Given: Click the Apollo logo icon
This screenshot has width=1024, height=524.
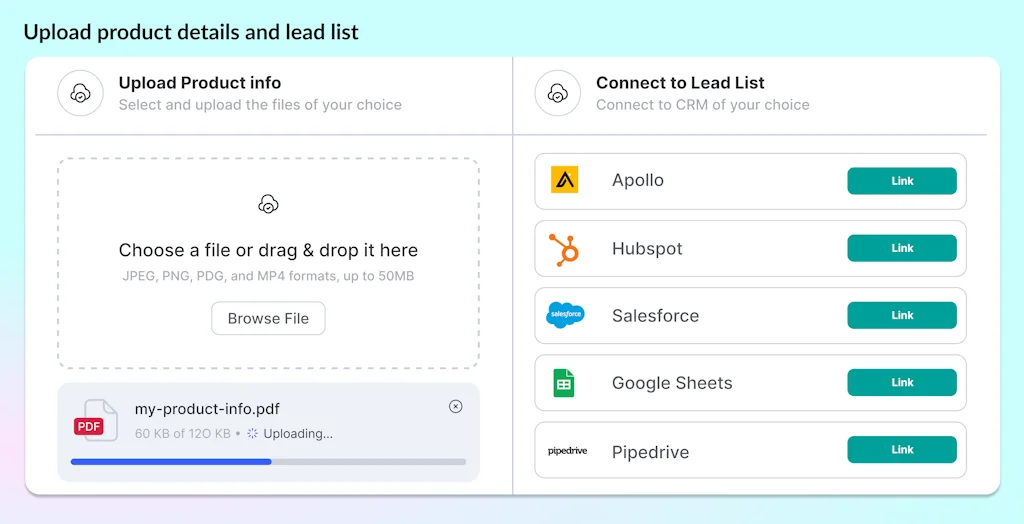Looking at the screenshot, I should (565, 181).
